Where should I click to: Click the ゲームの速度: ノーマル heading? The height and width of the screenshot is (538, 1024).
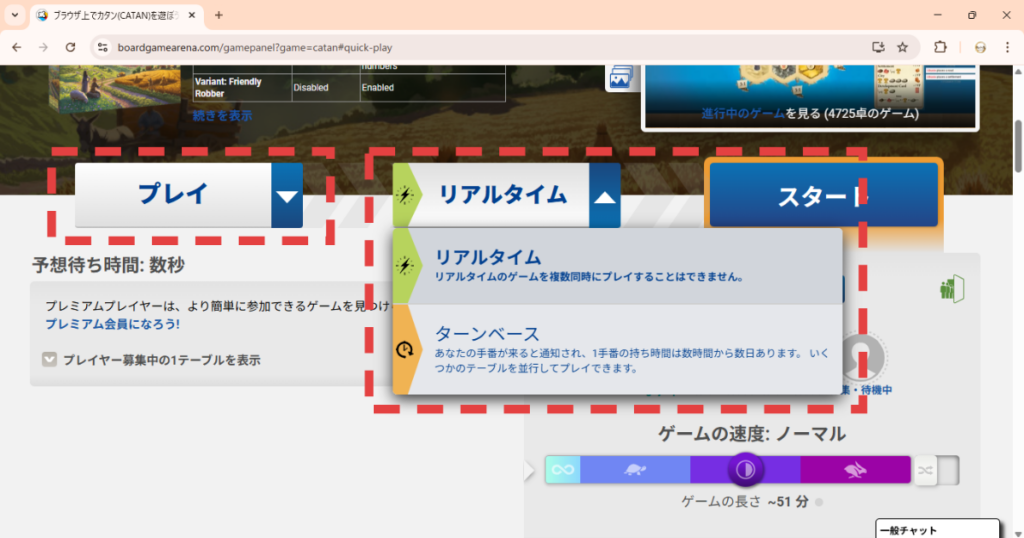tap(751, 434)
